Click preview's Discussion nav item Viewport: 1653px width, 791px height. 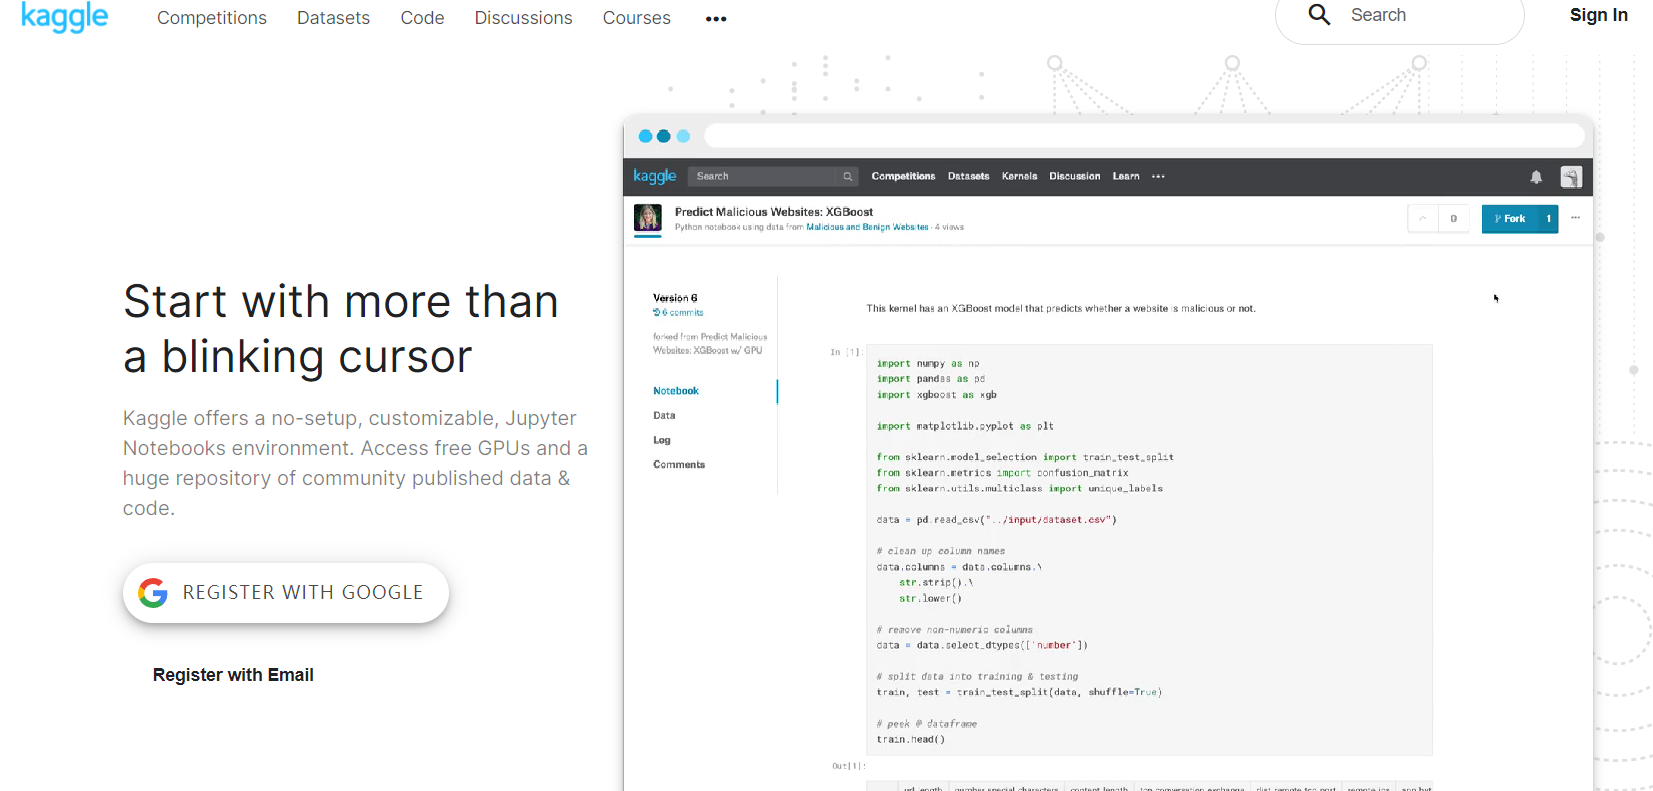pos(1074,176)
